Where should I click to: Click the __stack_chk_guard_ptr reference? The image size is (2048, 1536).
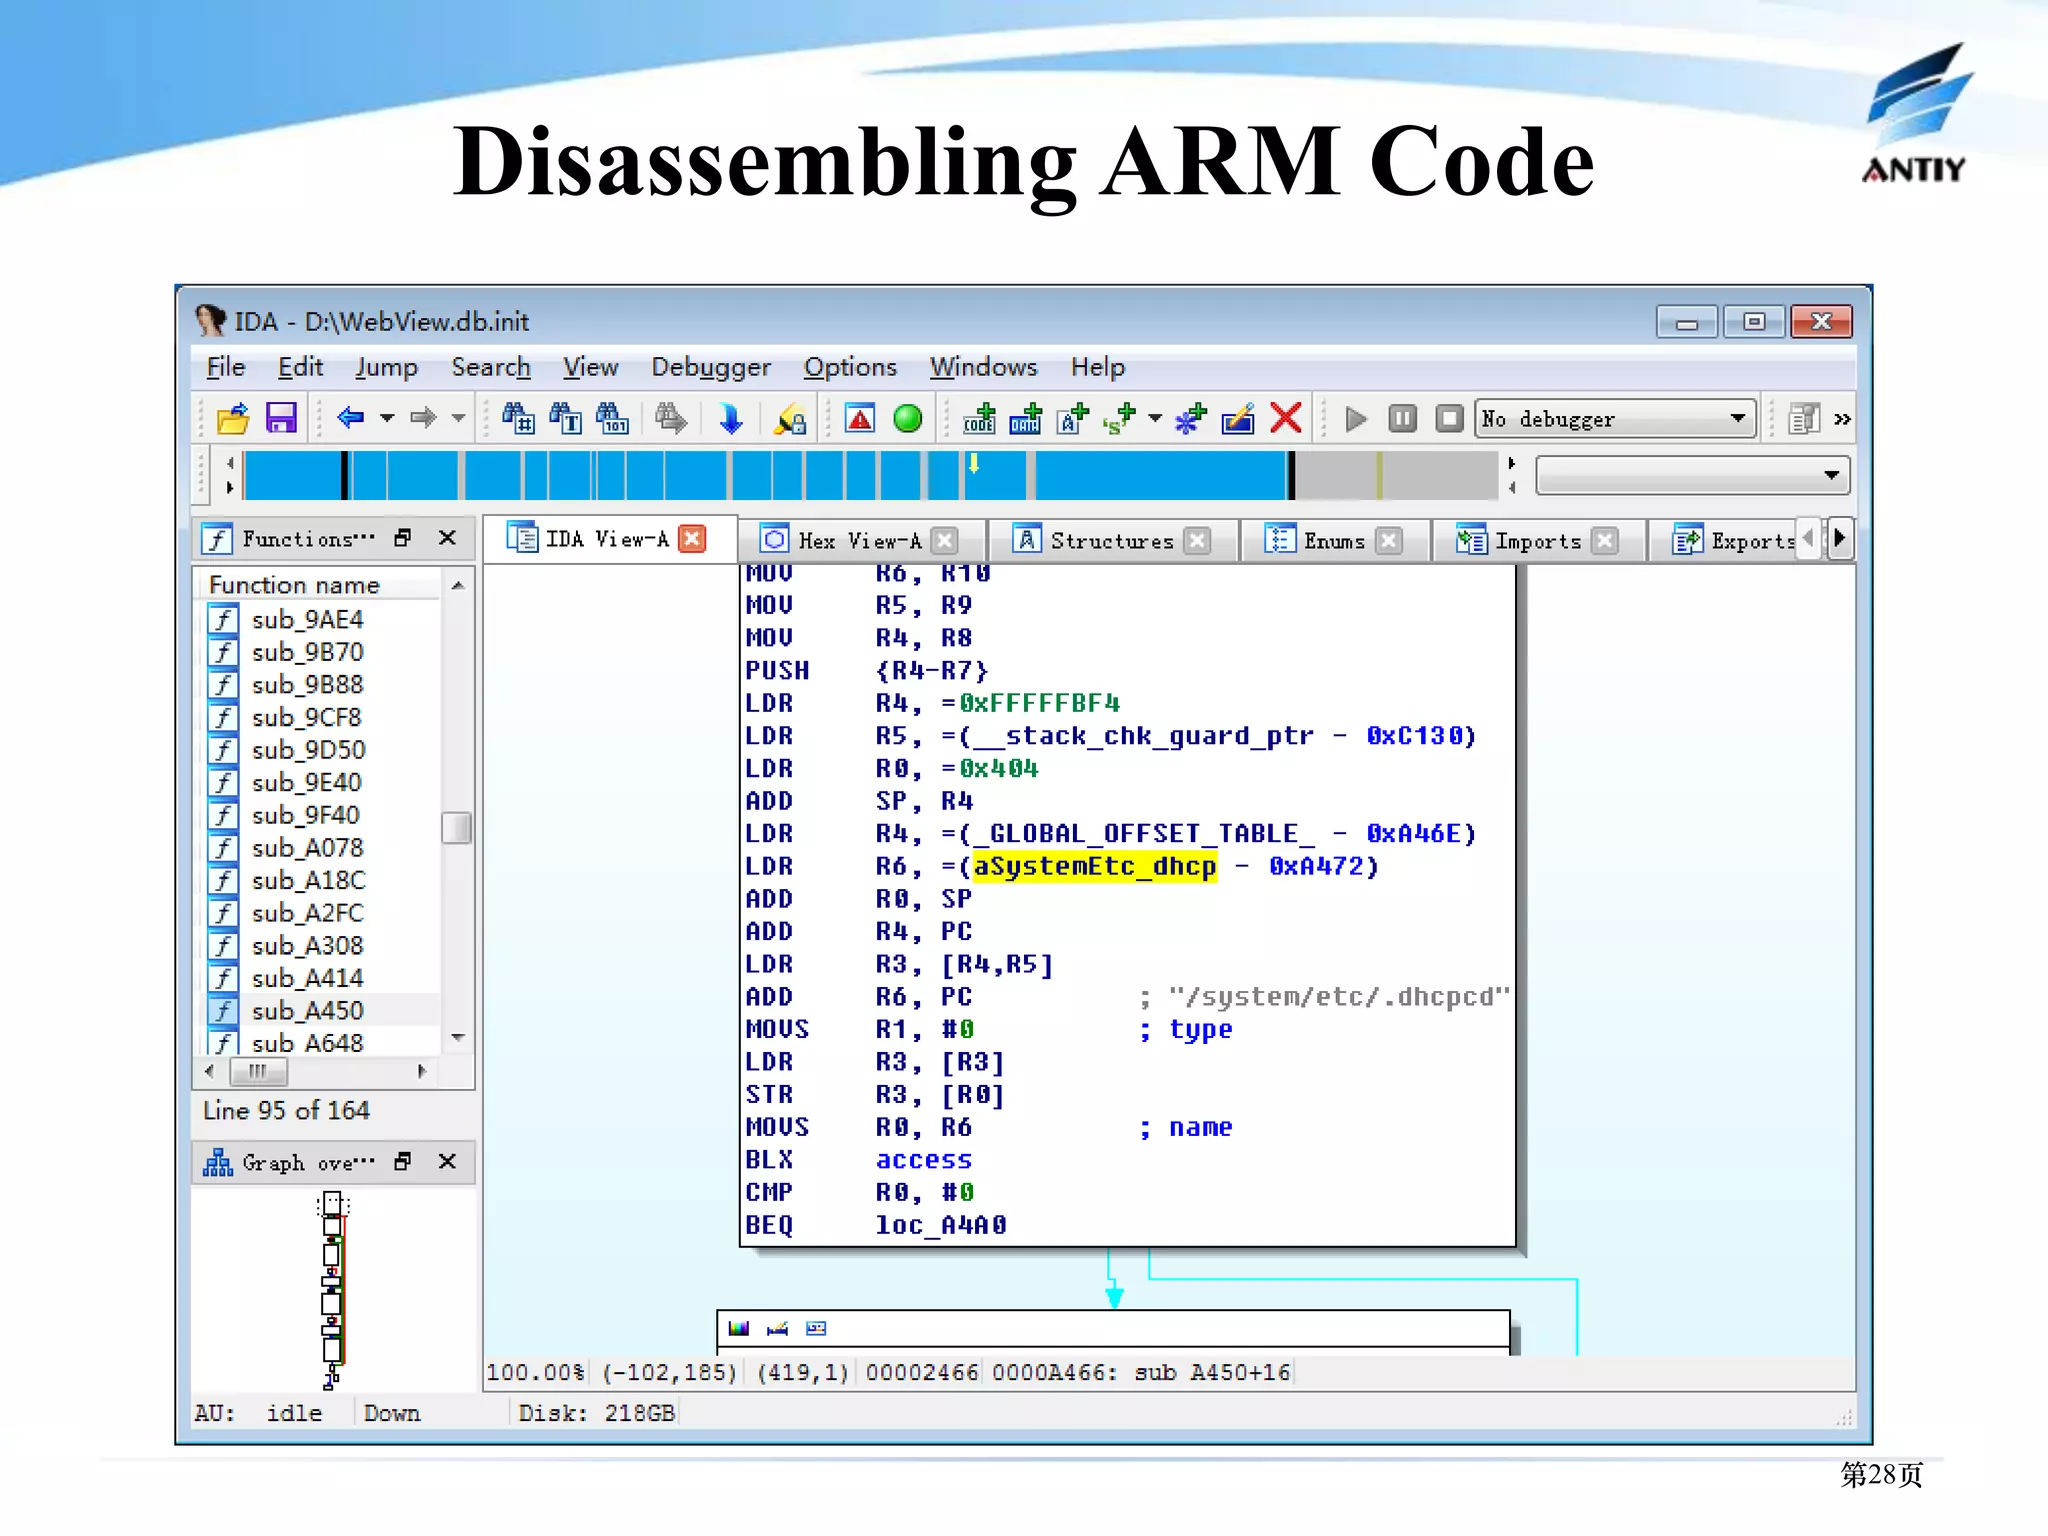(1144, 736)
